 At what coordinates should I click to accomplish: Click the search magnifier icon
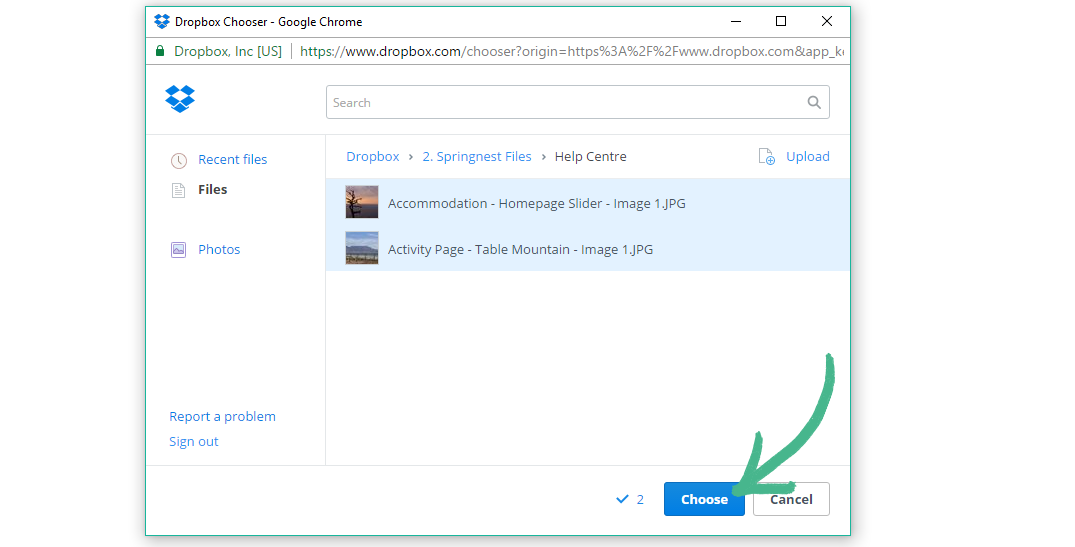pos(814,102)
